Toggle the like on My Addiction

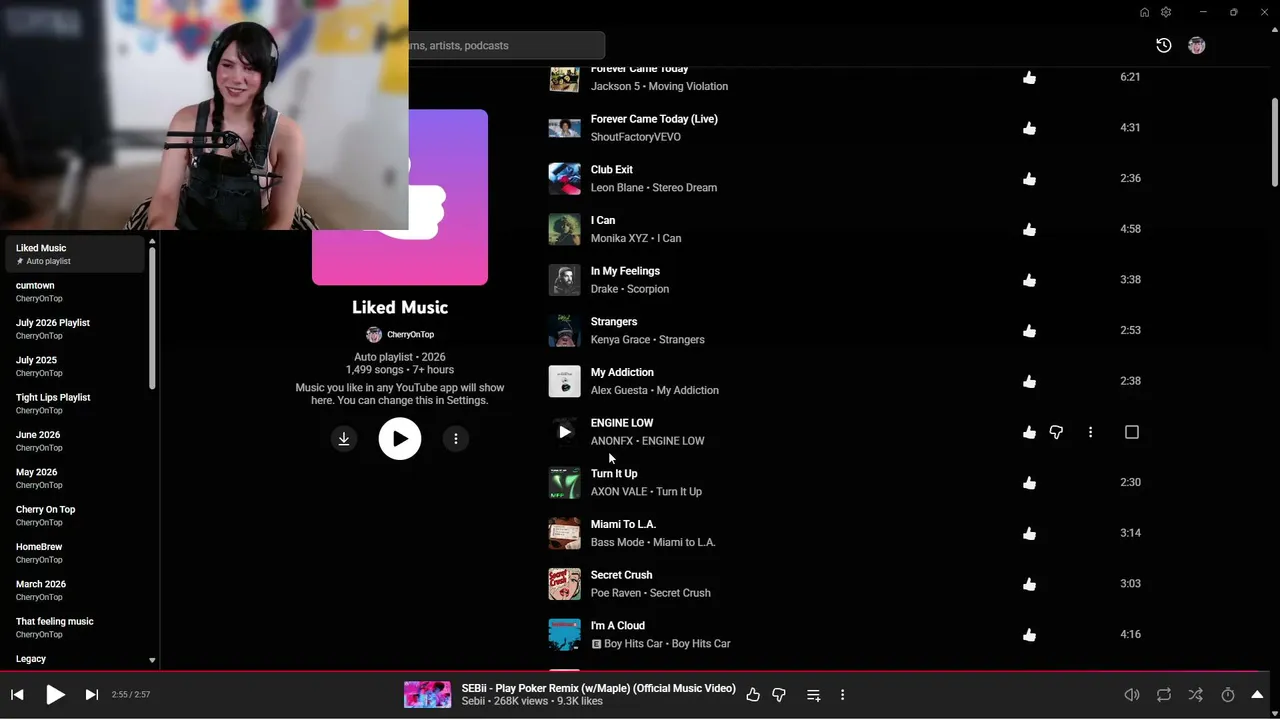1029,381
